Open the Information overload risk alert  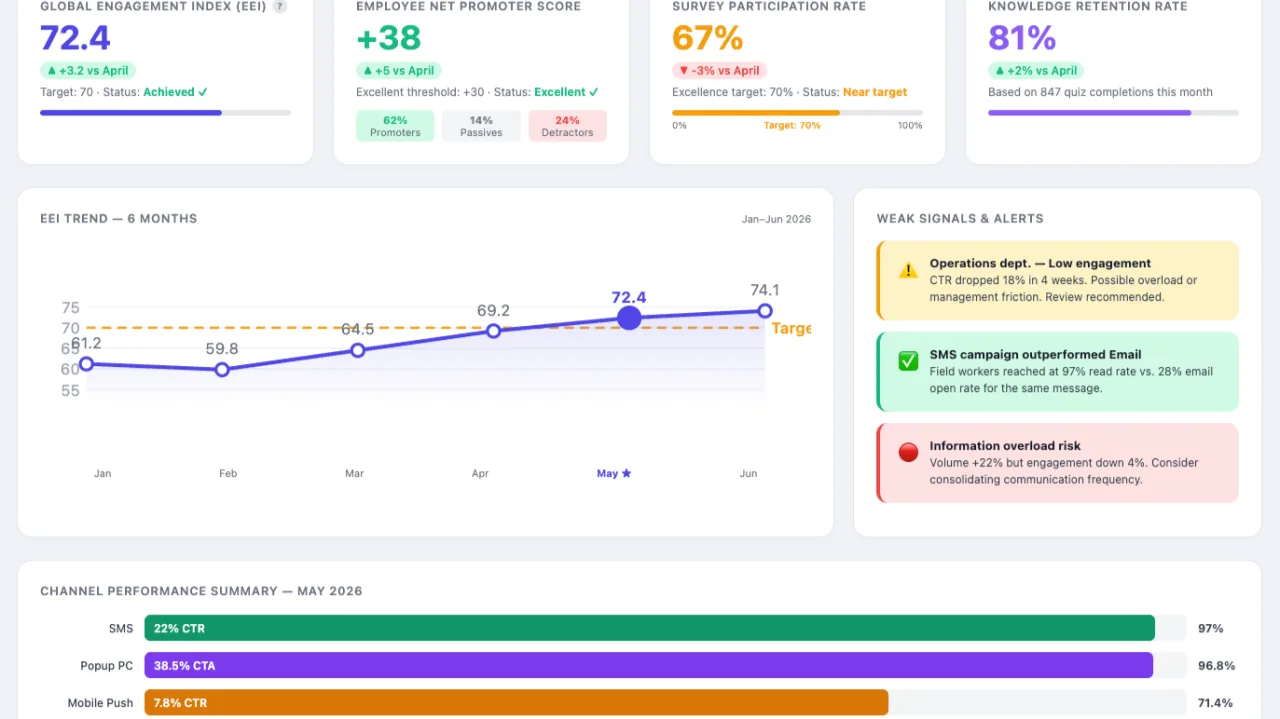[x=1057, y=462]
